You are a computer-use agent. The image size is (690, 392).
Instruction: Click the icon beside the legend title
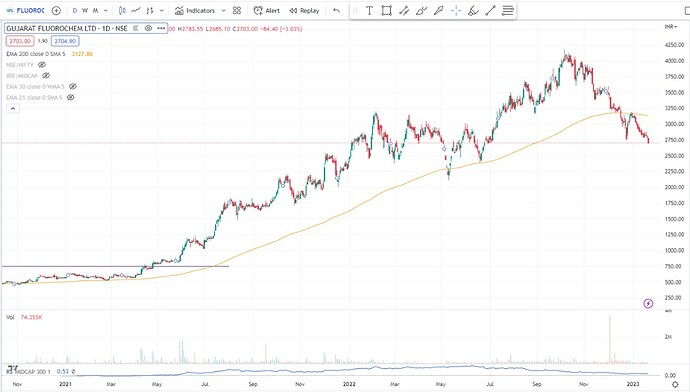(x=136, y=28)
